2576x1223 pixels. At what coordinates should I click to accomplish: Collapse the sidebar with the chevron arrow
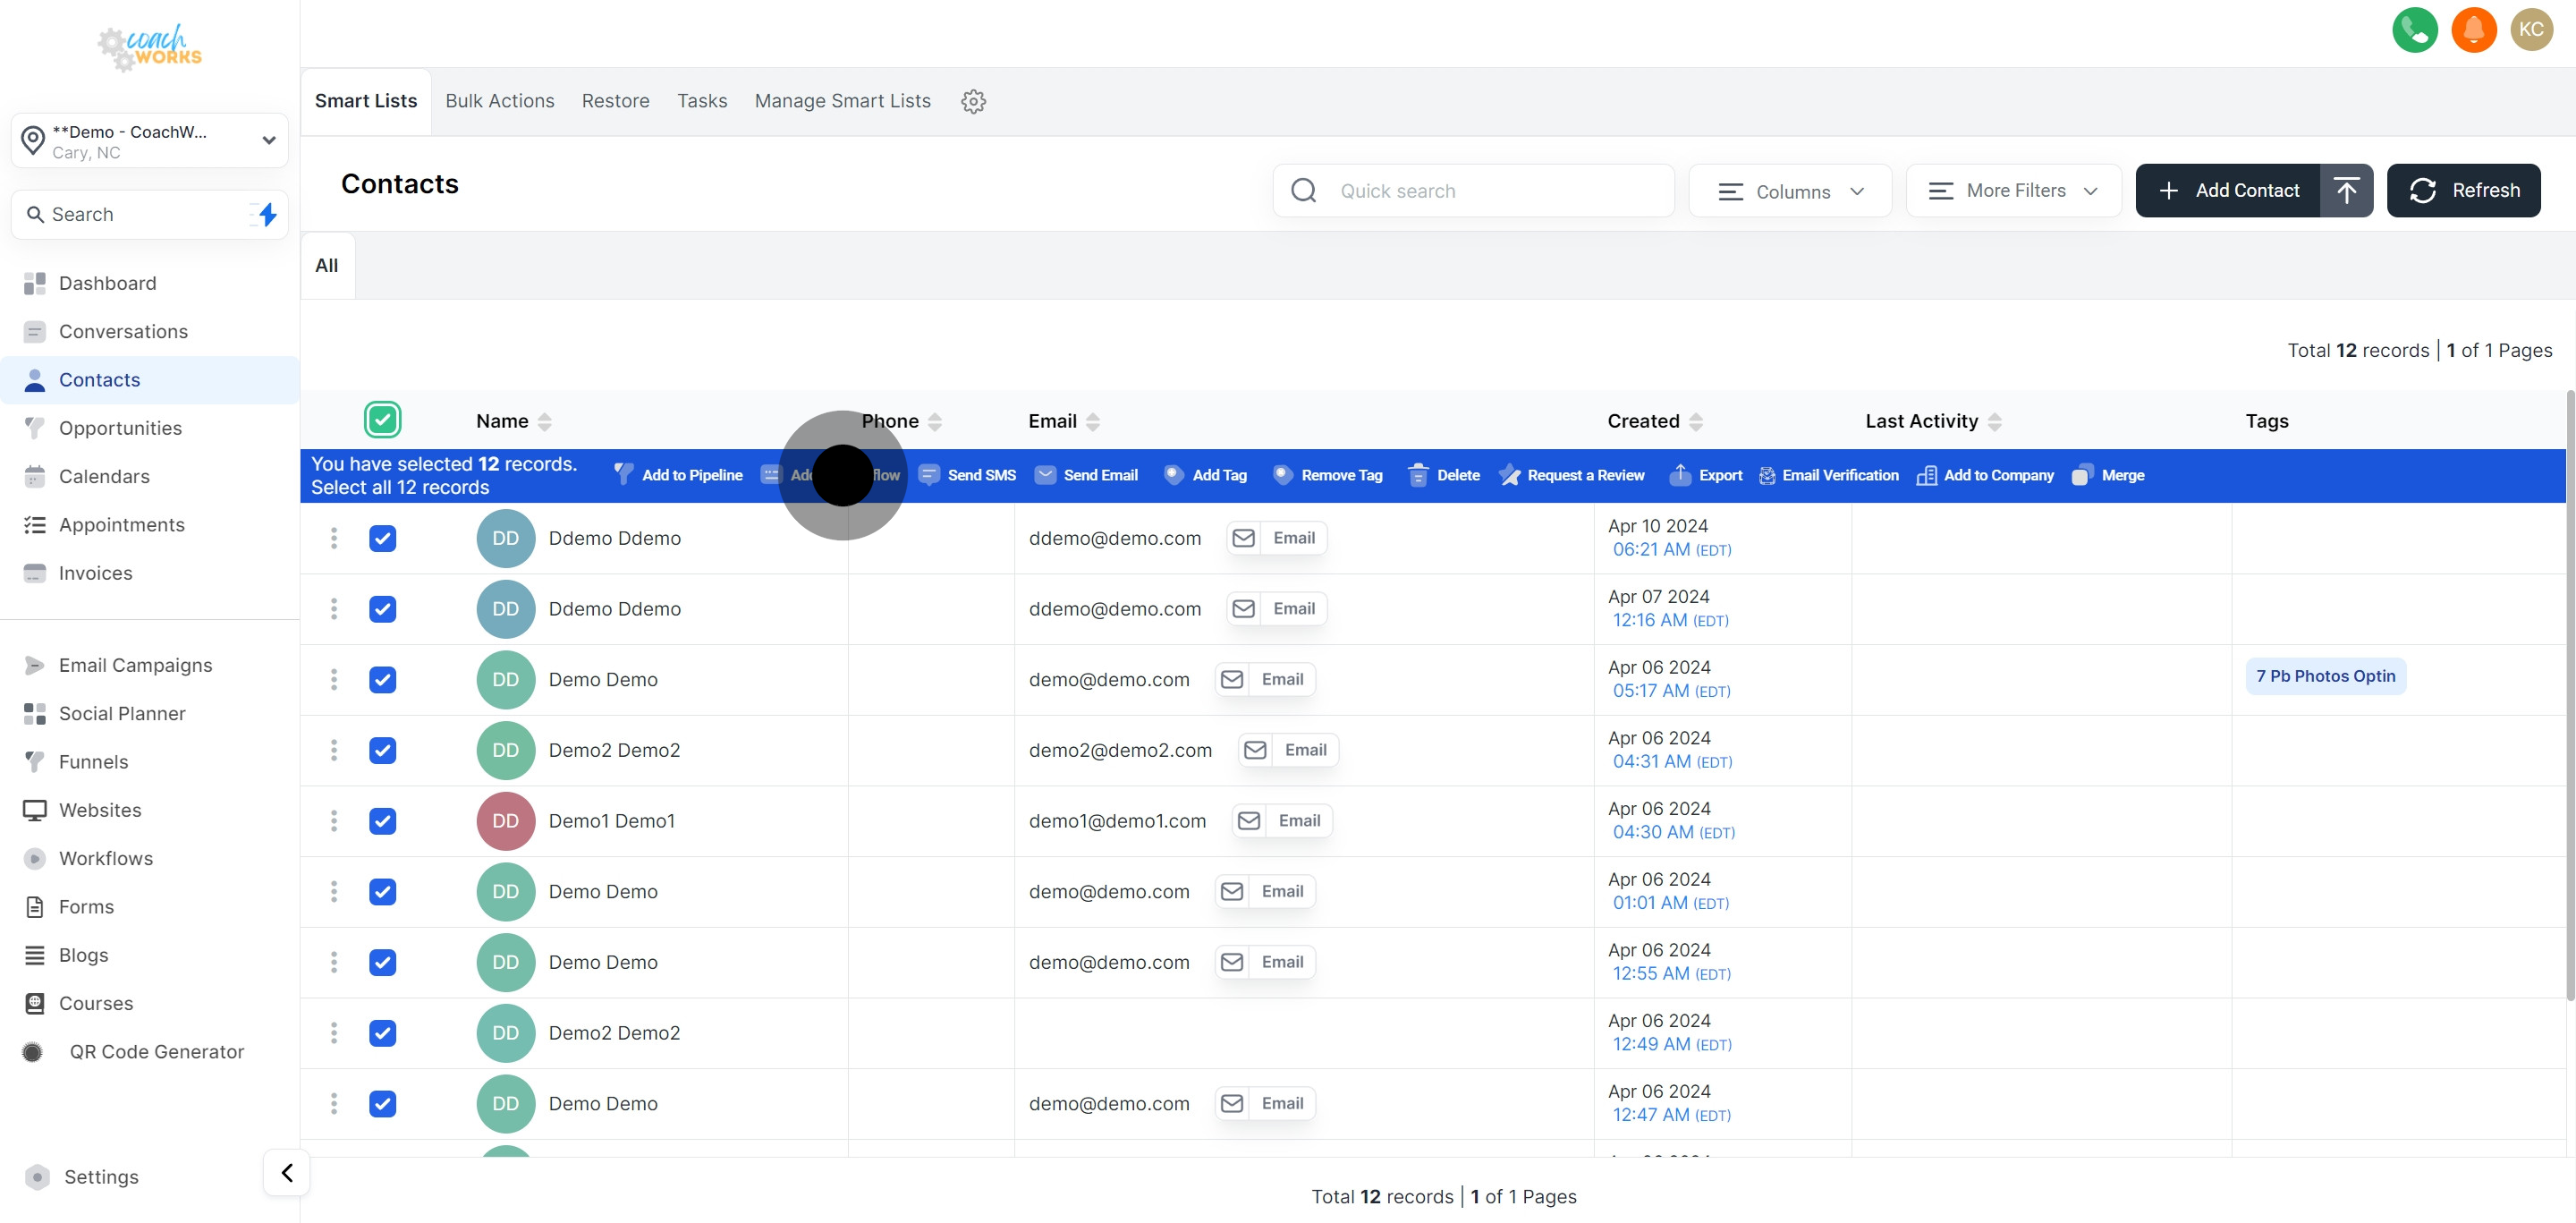click(x=287, y=1172)
